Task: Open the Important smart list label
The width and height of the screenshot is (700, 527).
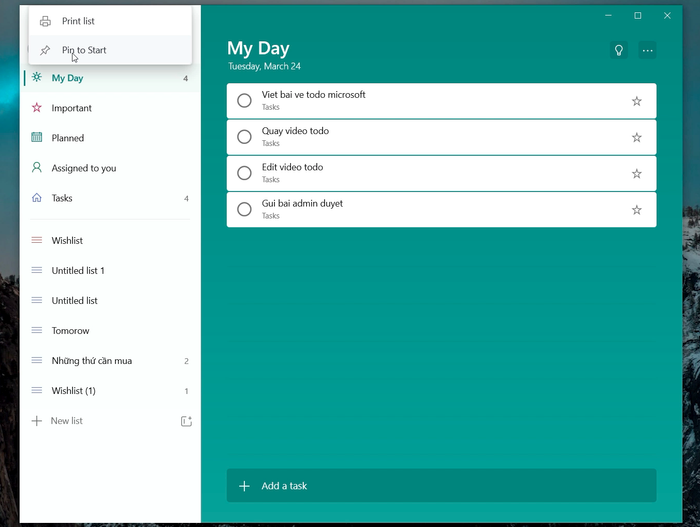Action: coord(71,108)
